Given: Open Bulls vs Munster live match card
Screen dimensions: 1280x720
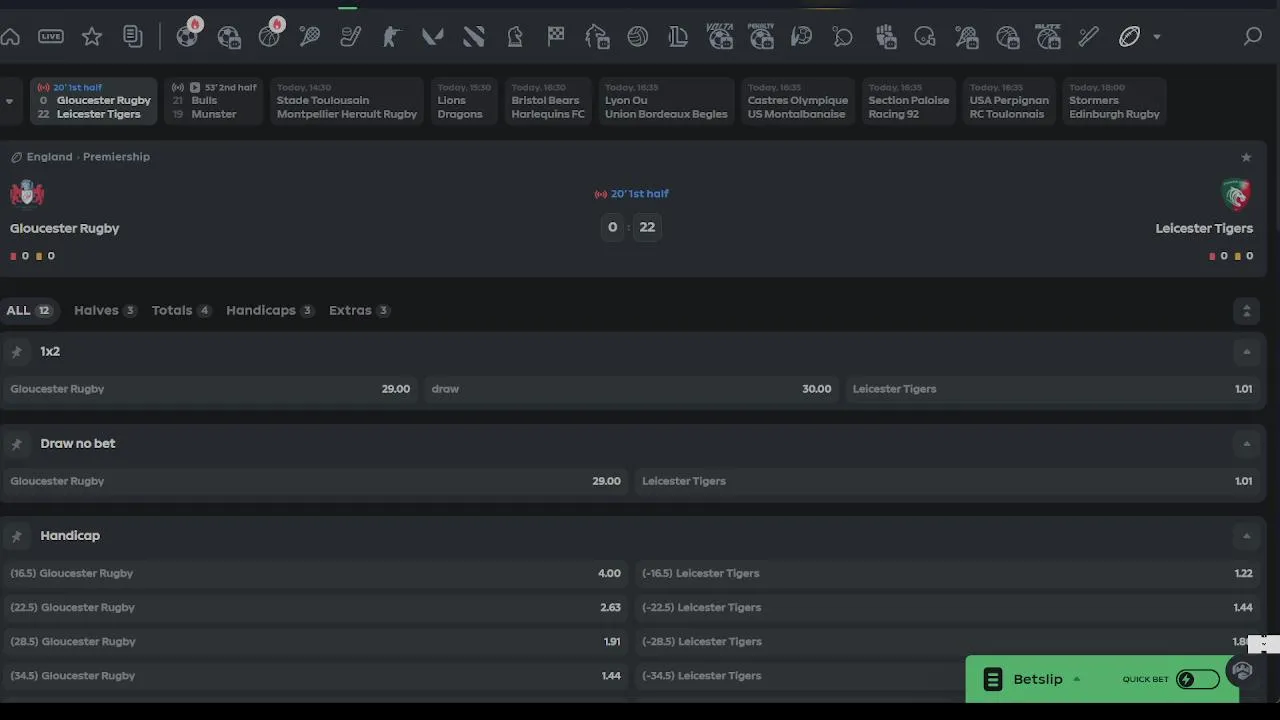Looking at the screenshot, I should click(214, 101).
